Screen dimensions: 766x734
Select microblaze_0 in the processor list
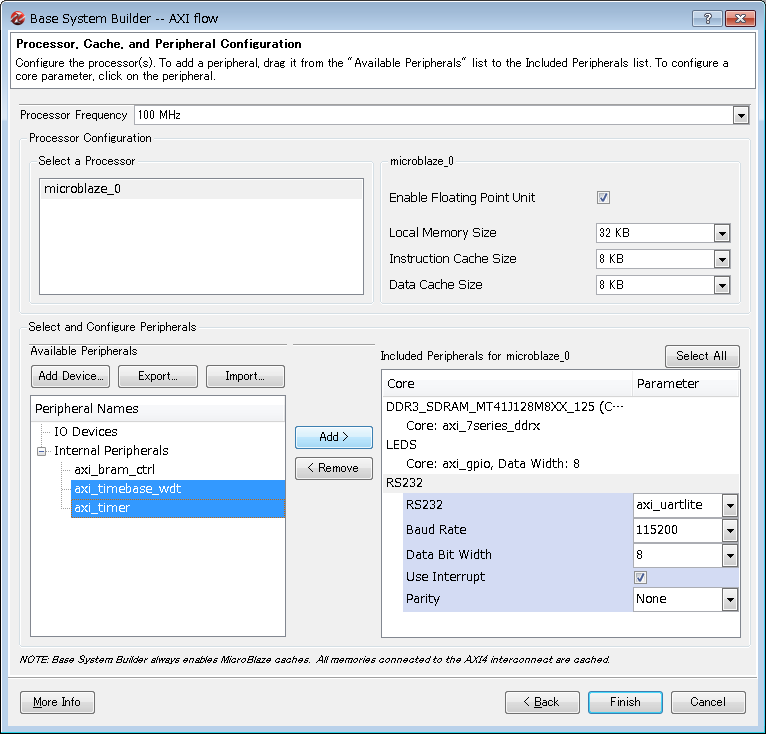click(83, 189)
